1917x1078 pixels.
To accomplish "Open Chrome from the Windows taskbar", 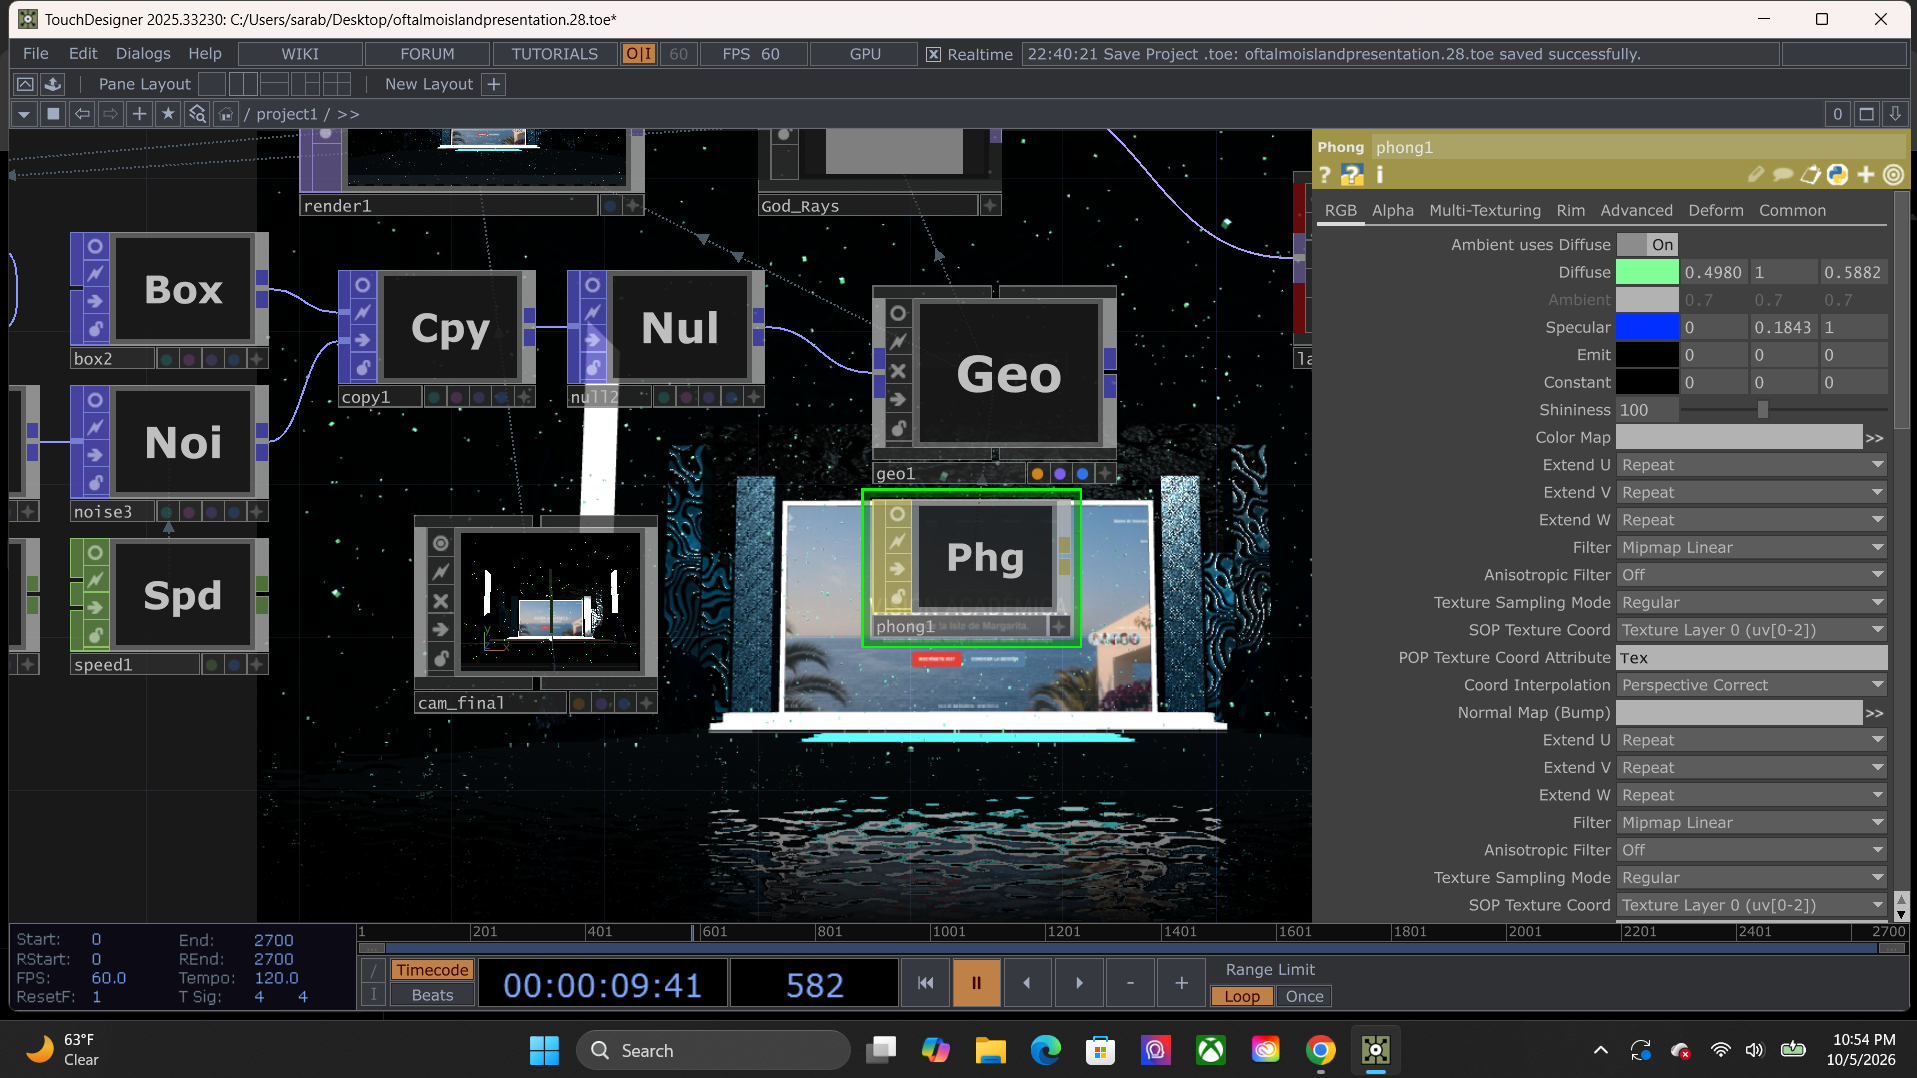I will coord(1320,1050).
